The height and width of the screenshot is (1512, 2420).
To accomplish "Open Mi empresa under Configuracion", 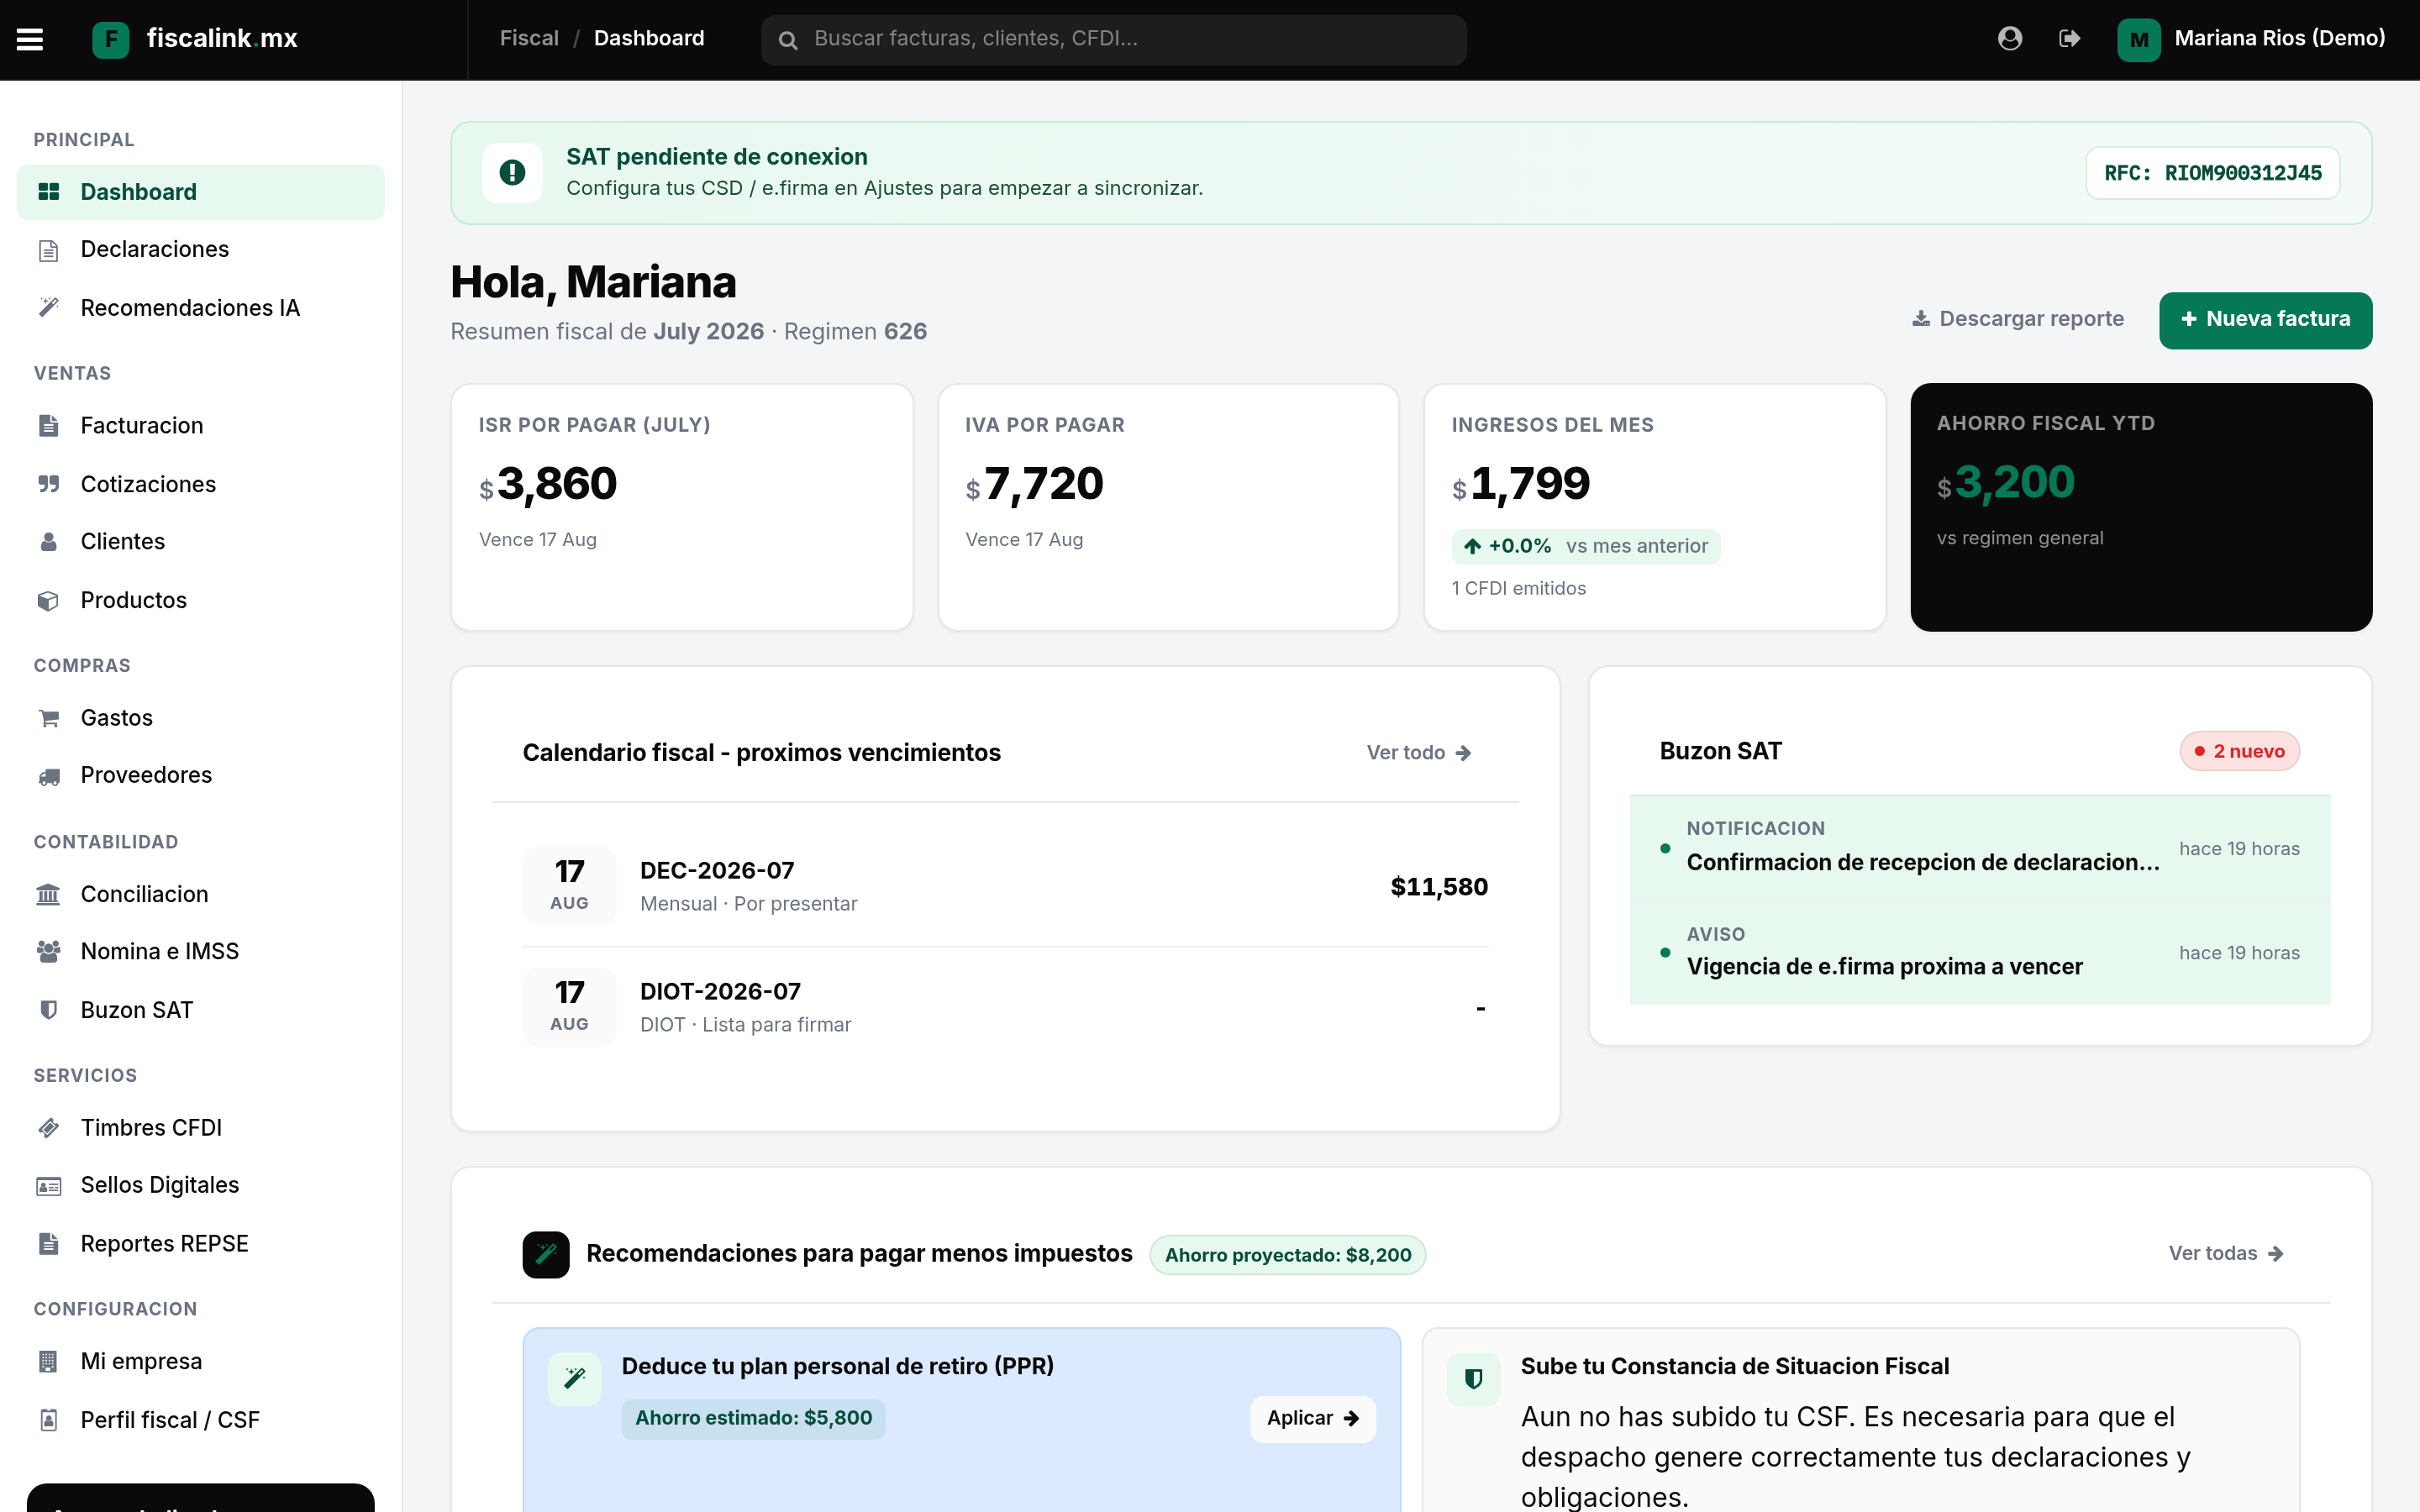I will pos(200,1362).
